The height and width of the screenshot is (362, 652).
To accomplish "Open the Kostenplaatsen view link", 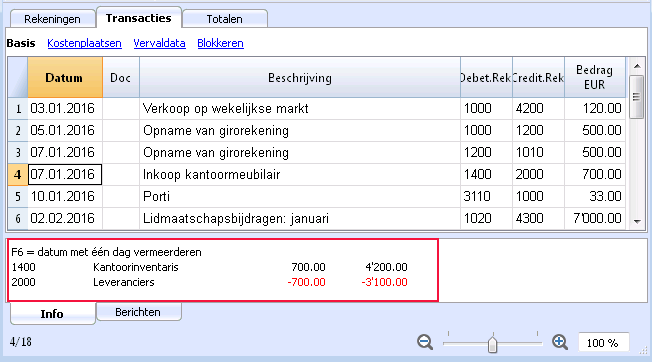I will click(x=84, y=43).
